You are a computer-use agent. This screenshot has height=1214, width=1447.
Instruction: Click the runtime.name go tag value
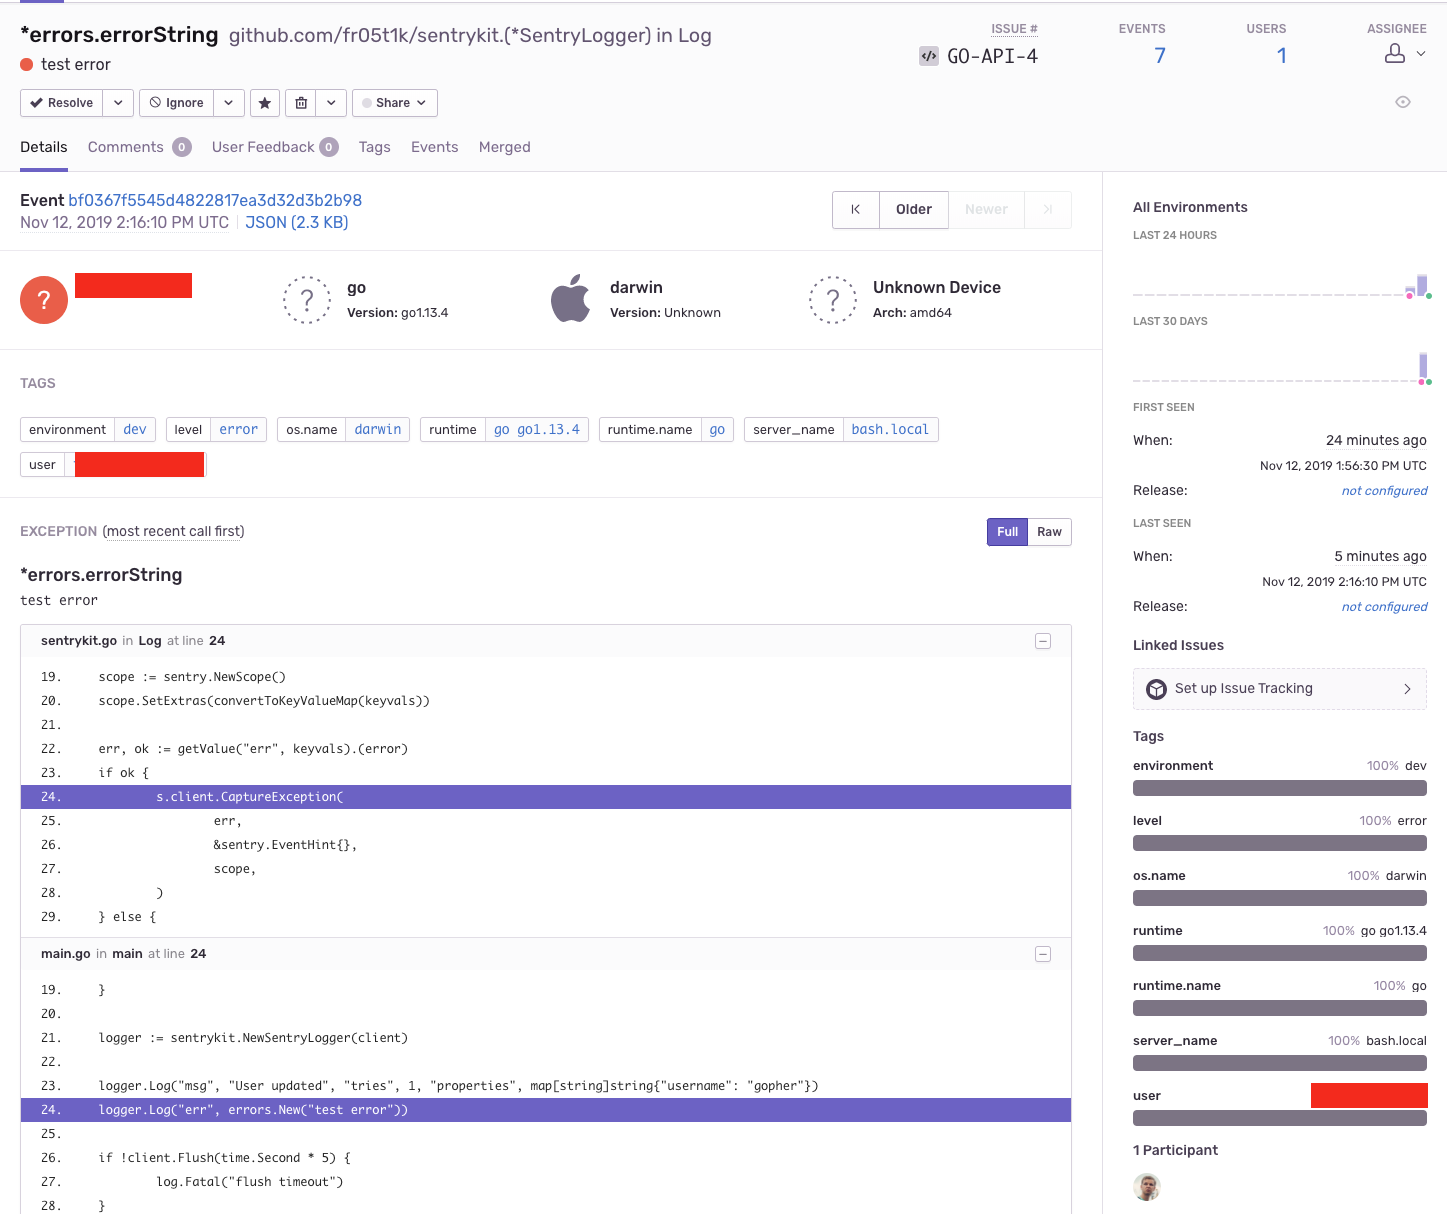pos(717,430)
